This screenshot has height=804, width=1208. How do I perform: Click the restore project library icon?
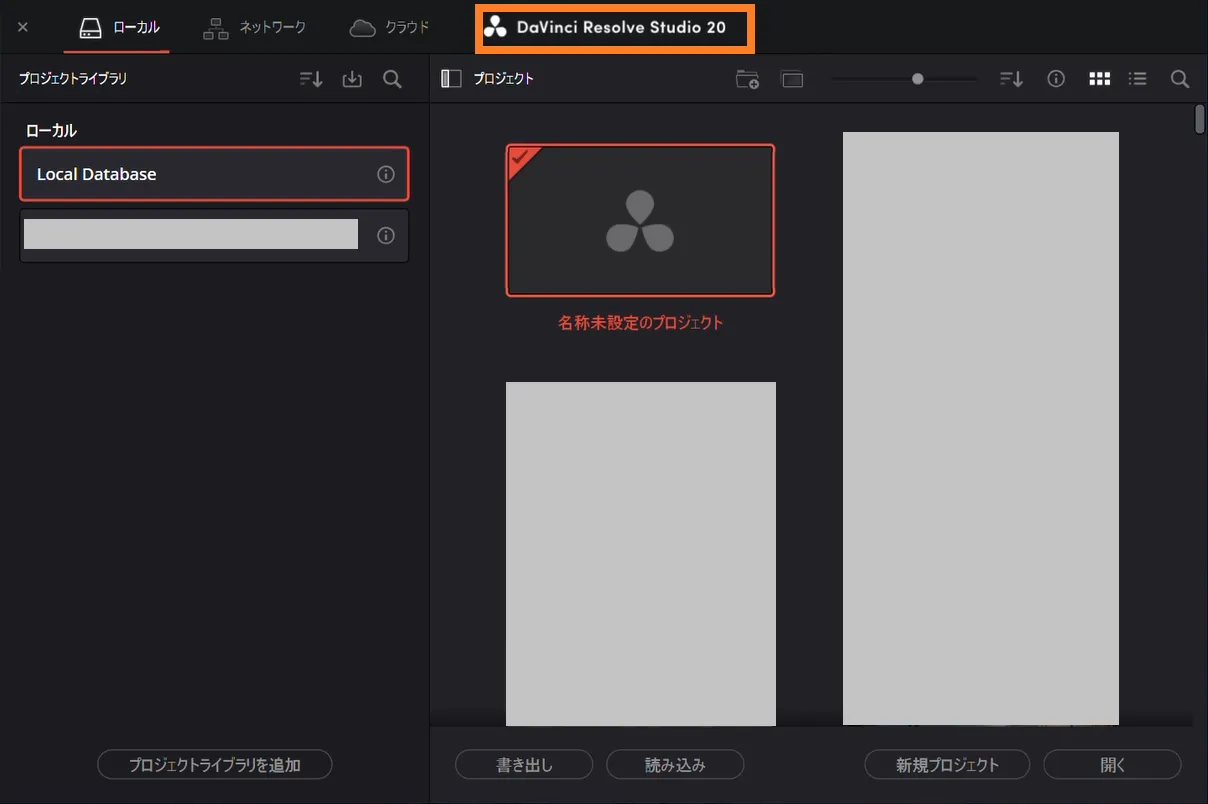[x=352, y=79]
